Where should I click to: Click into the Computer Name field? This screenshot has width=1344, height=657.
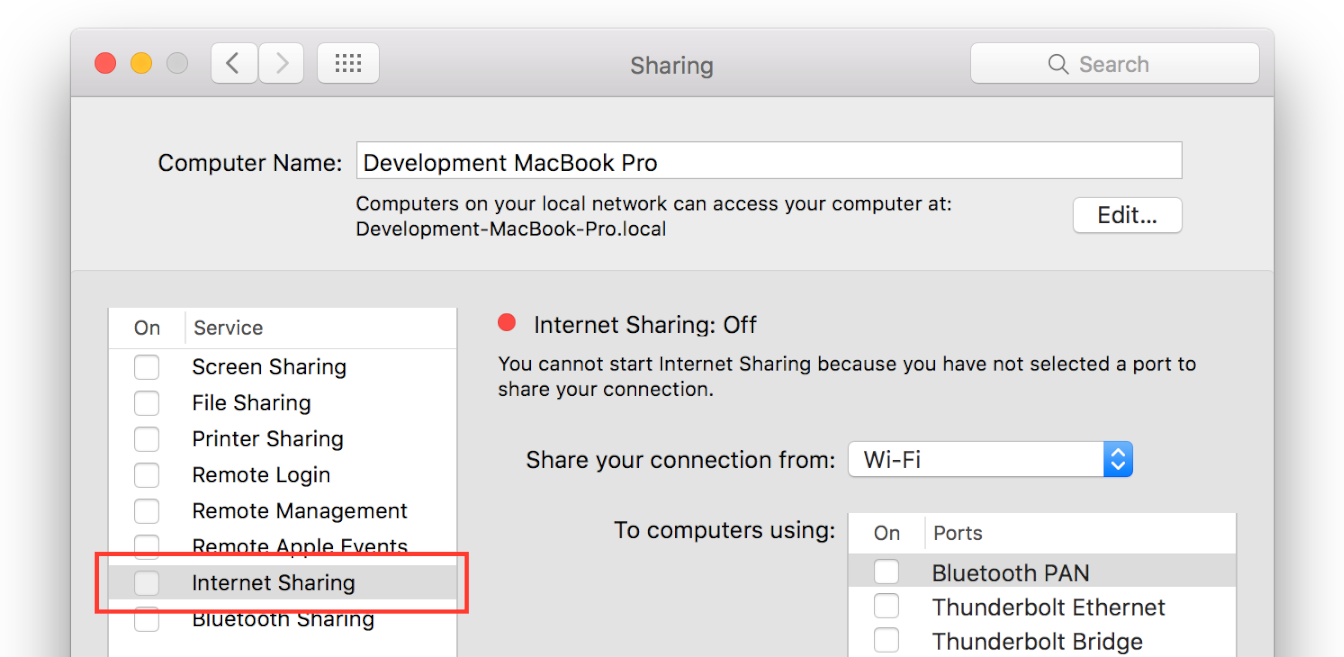(x=768, y=162)
